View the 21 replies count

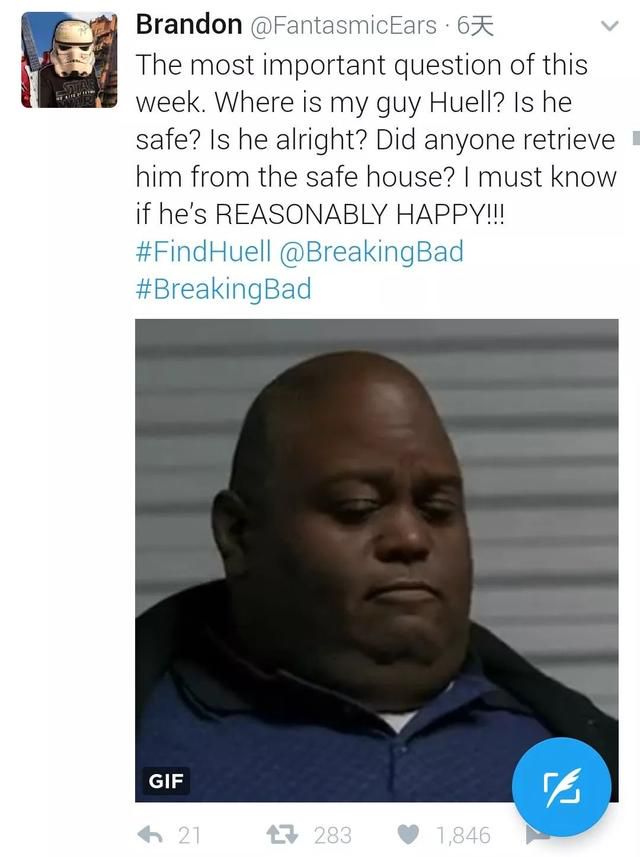point(189,835)
